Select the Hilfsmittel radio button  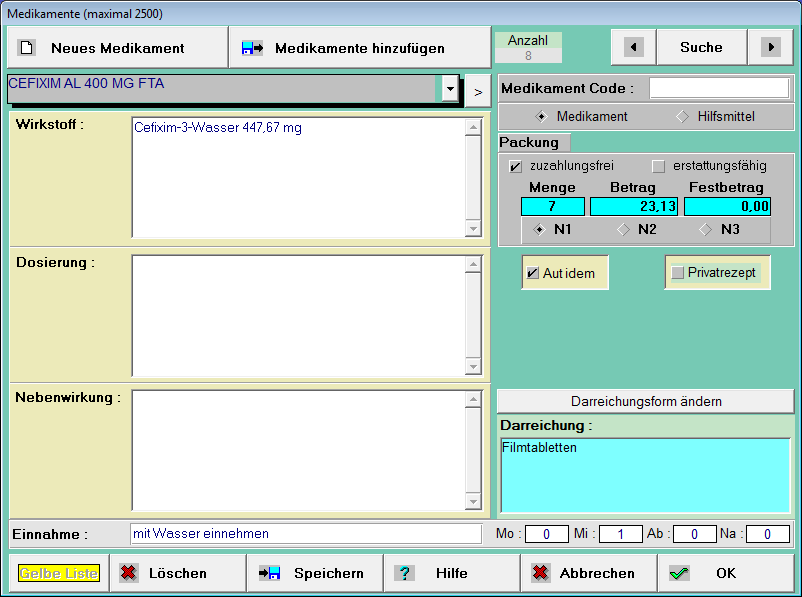tap(683, 116)
